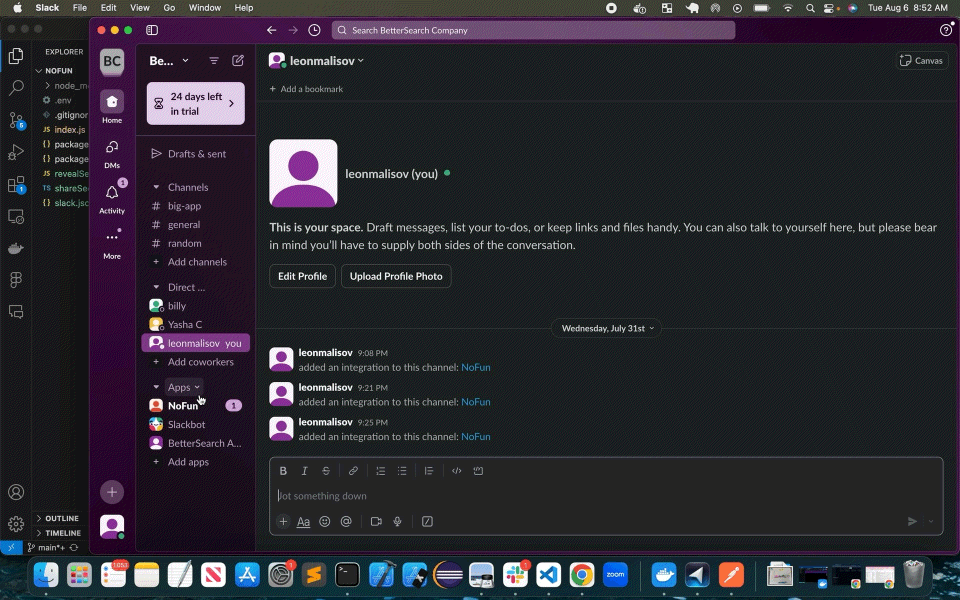The width and height of the screenshot is (960, 600).
Task: Click the BC workspace switcher icon
Action: coord(111,61)
